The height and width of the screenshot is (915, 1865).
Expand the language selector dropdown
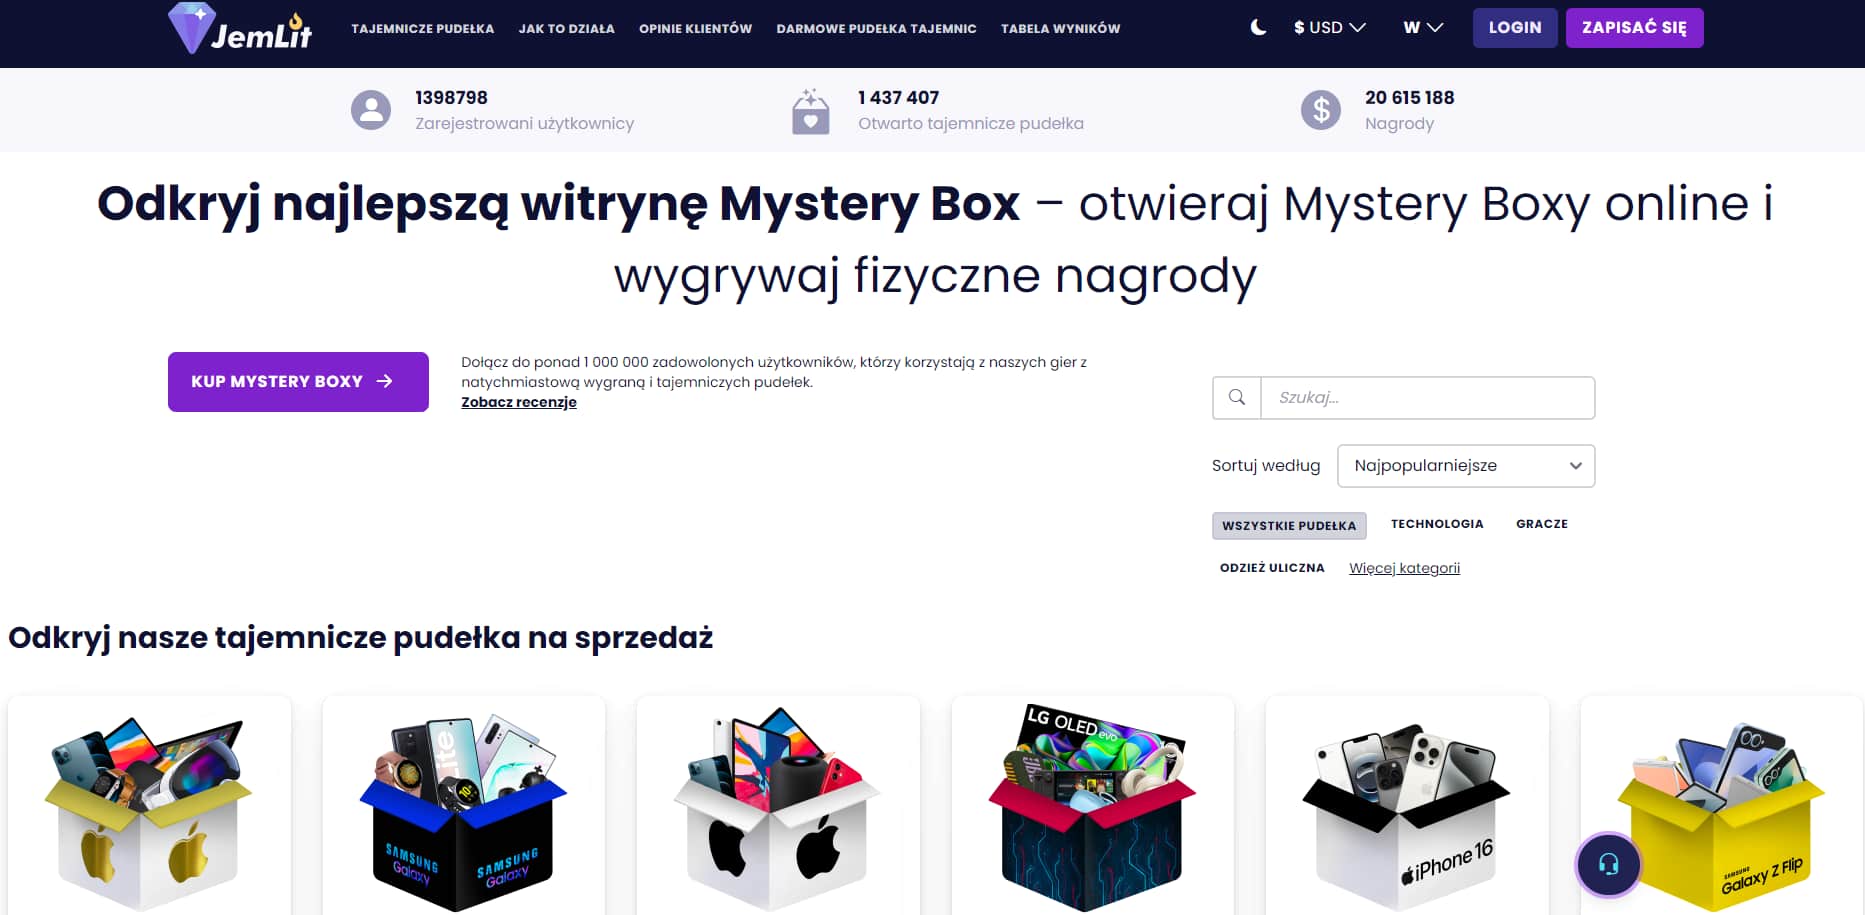1422,28
